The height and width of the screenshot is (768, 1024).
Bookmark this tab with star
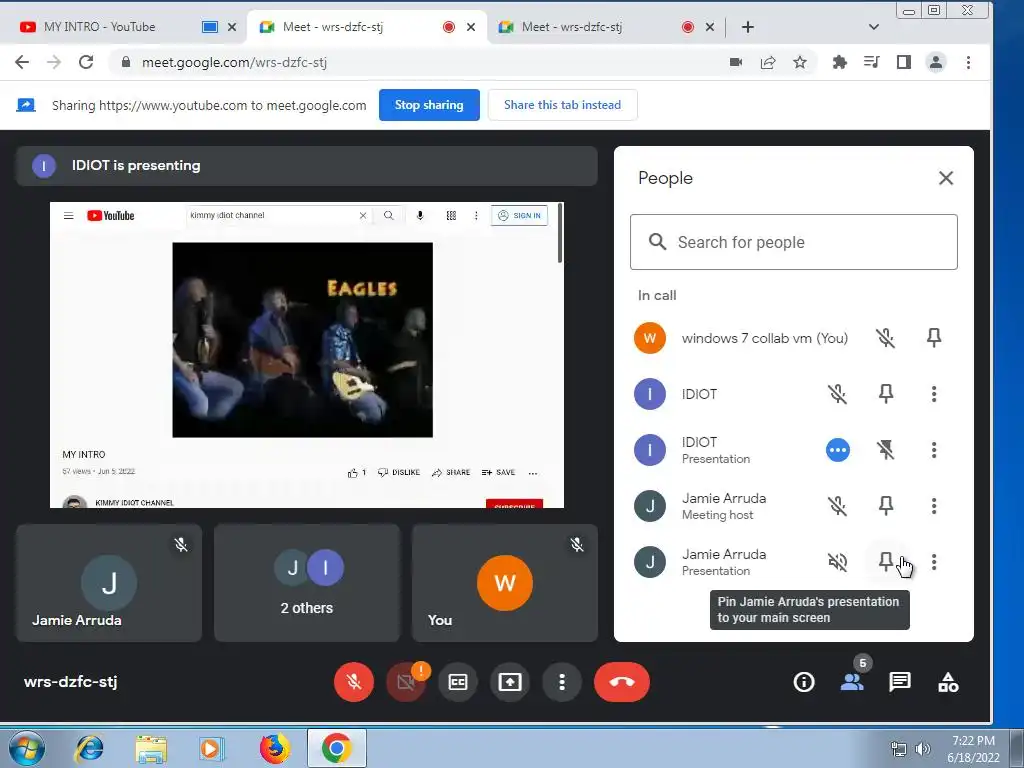[799, 62]
